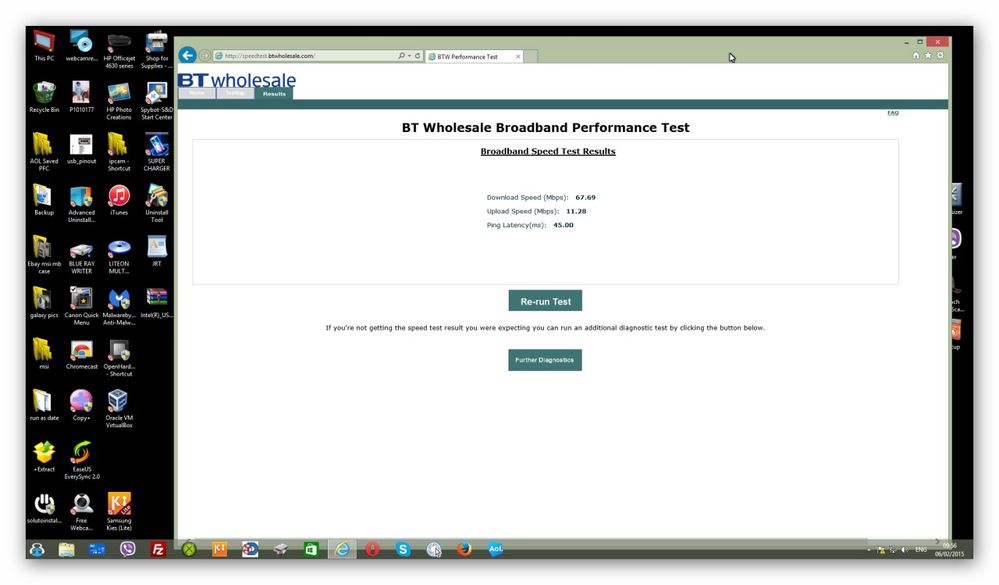Click download speed value 67.69
The height and width of the screenshot is (585, 999).
coord(586,198)
